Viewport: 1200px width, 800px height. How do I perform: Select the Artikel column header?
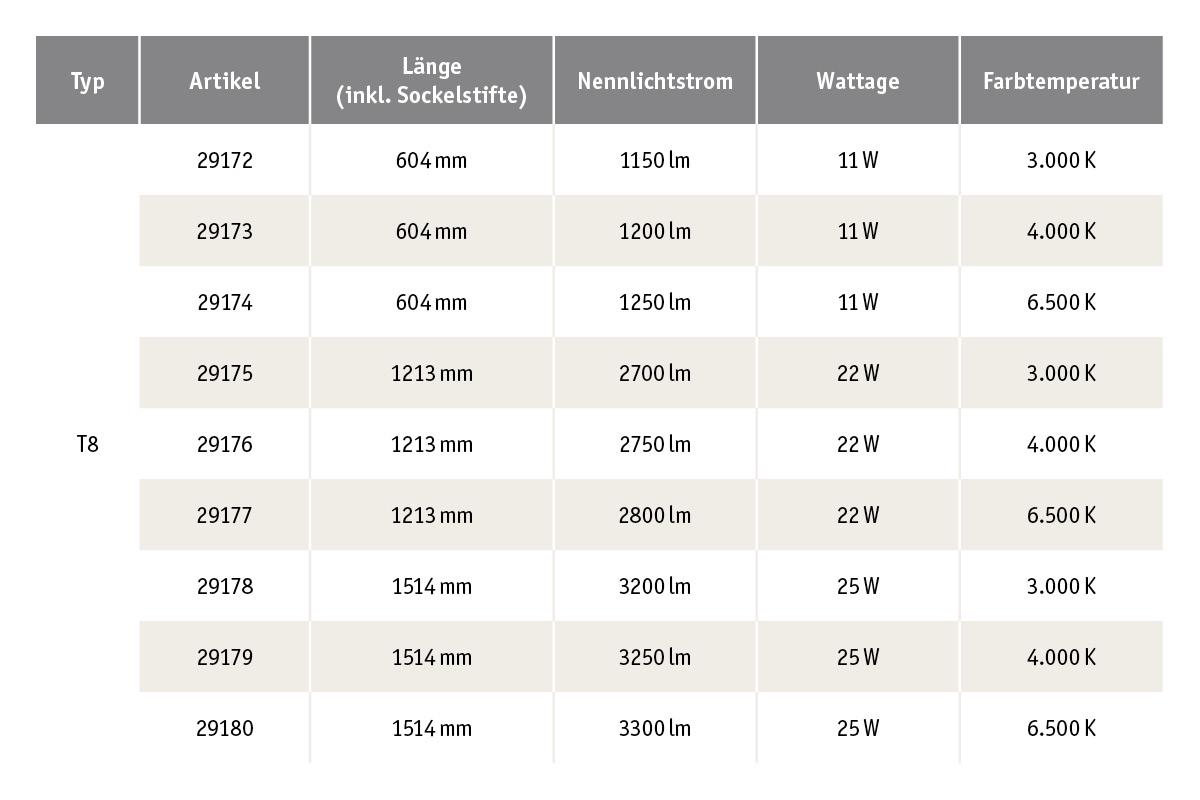[225, 81]
